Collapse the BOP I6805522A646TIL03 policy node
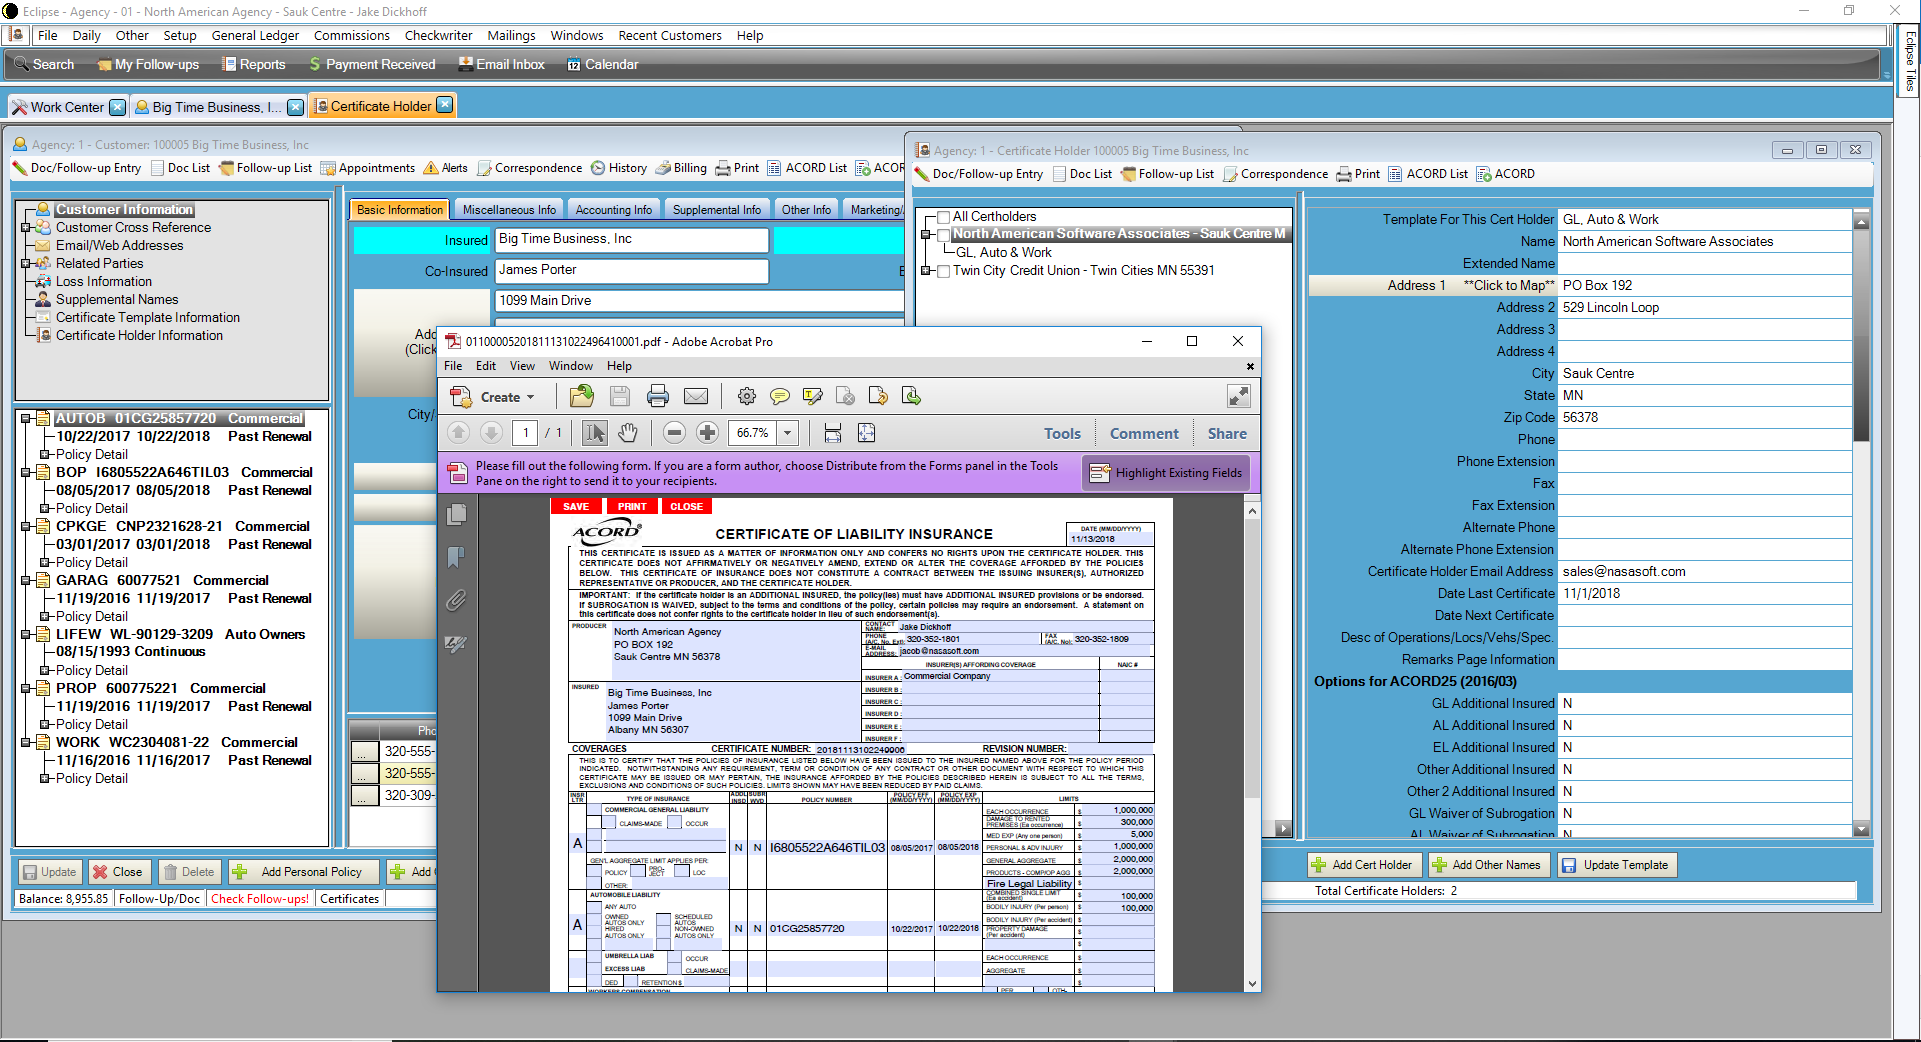This screenshot has height=1042, width=1921. pos(26,473)
